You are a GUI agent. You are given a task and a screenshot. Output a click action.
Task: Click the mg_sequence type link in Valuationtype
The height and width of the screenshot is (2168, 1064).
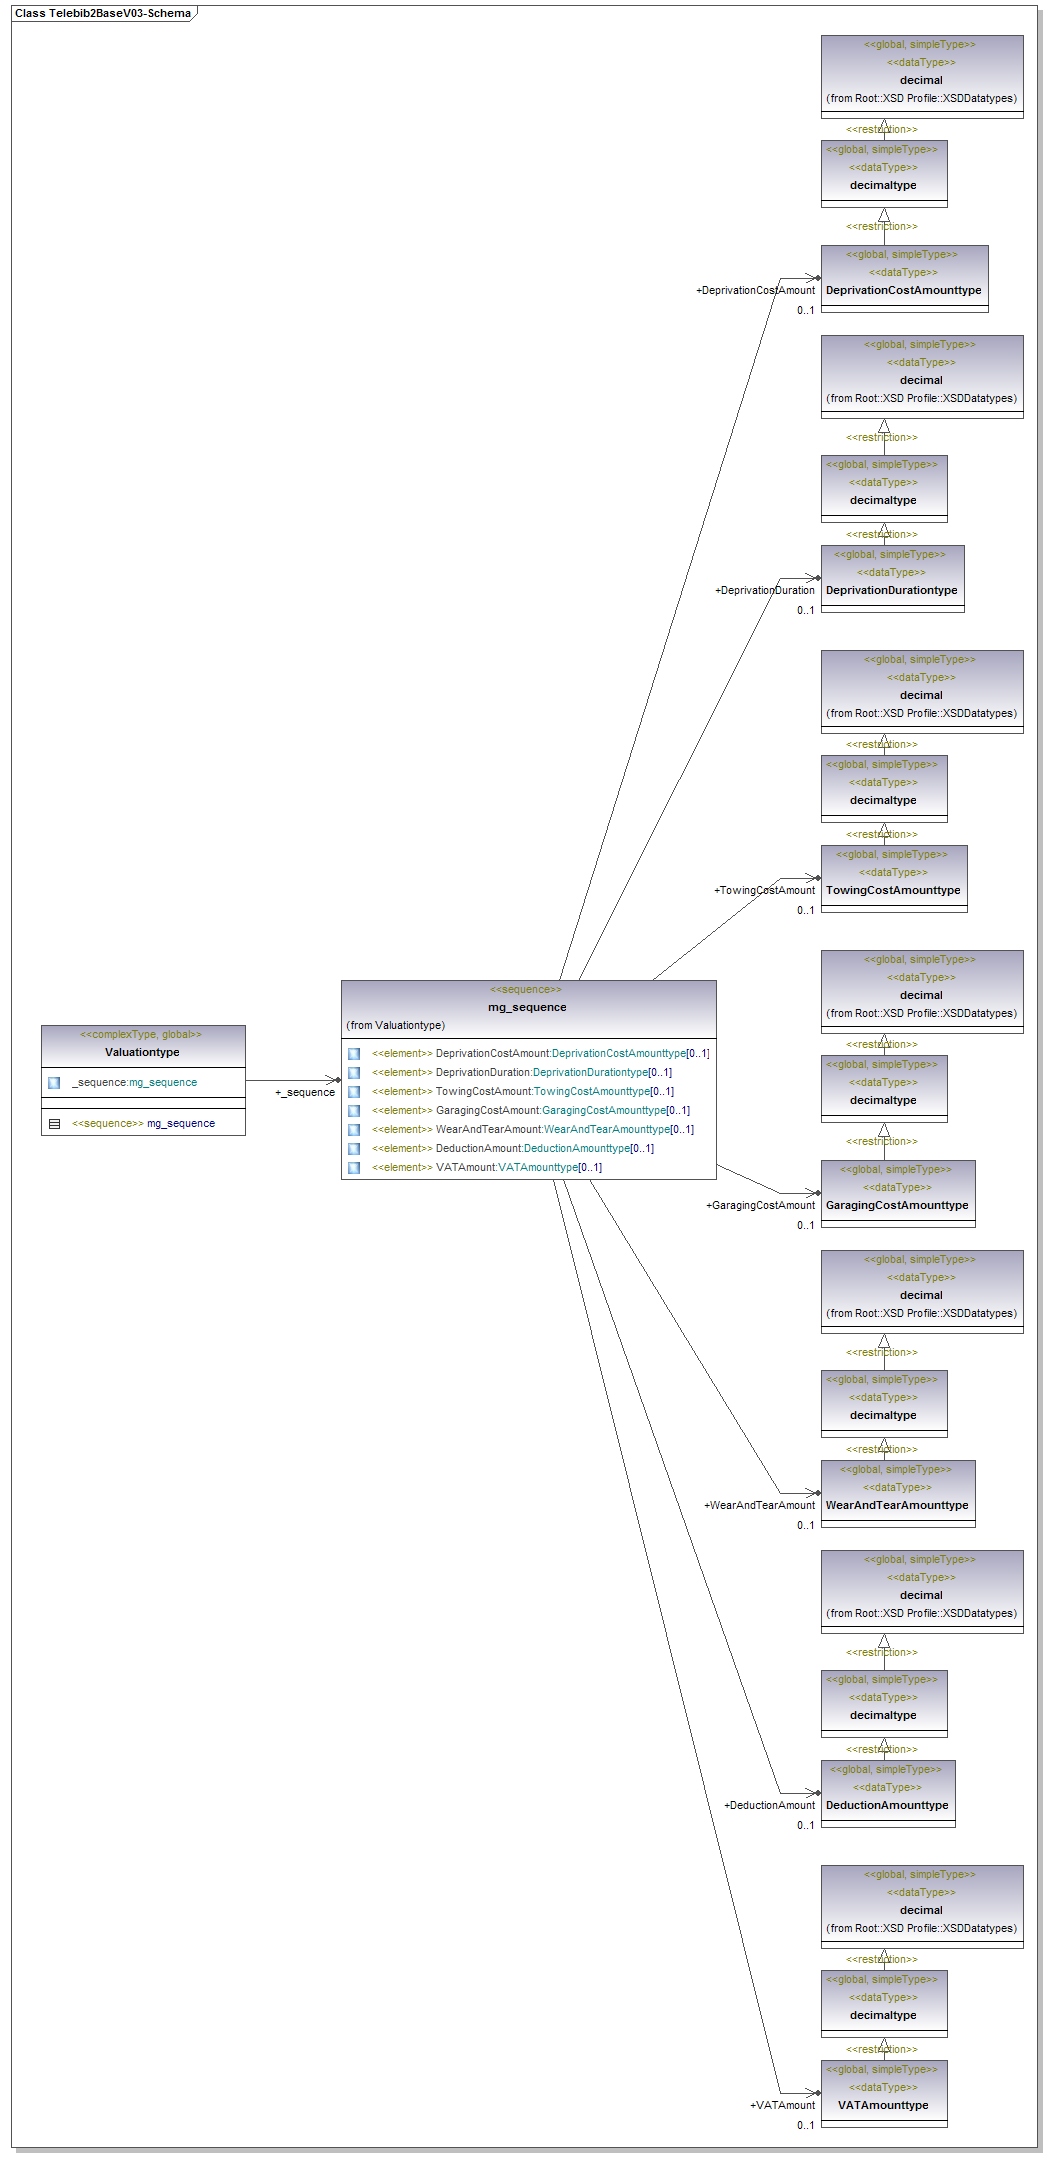tap(163, 1083)
